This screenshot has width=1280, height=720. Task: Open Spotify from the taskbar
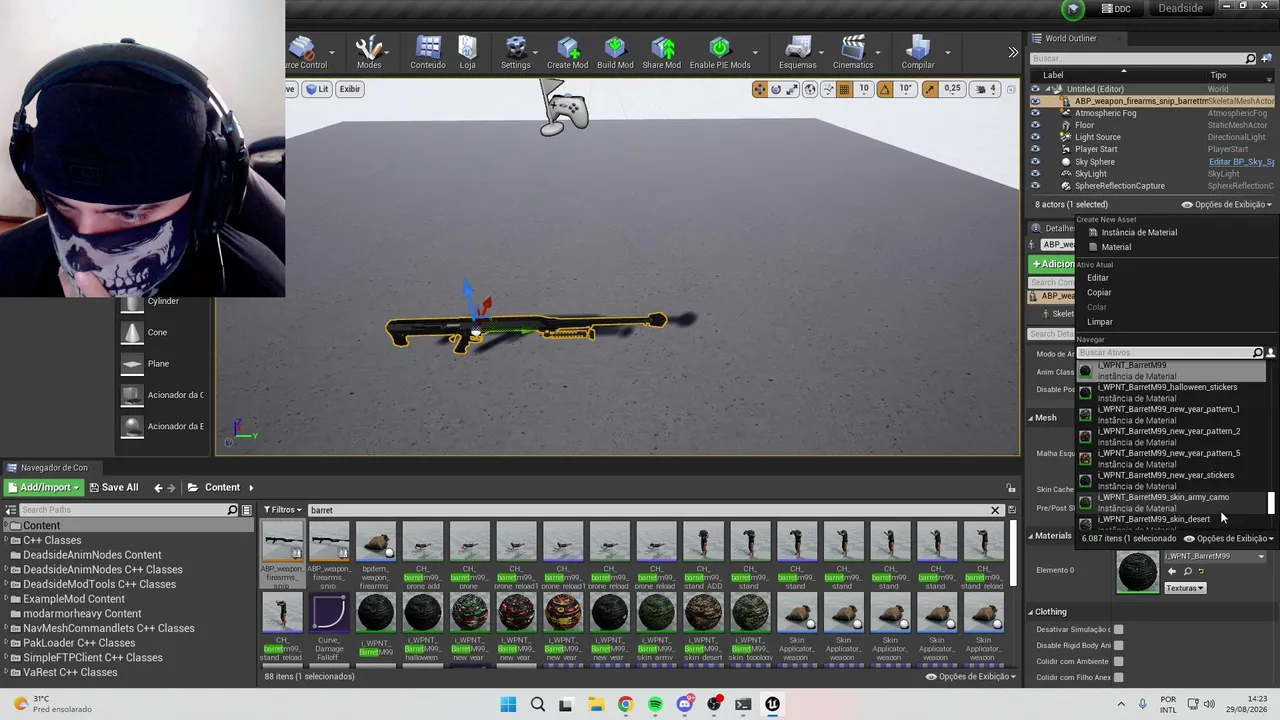[x=655, y=704]
